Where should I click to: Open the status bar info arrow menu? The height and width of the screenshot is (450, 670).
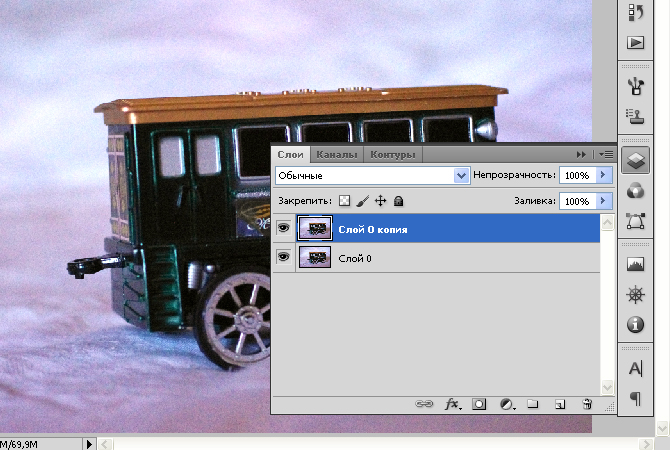click(89, 444)
